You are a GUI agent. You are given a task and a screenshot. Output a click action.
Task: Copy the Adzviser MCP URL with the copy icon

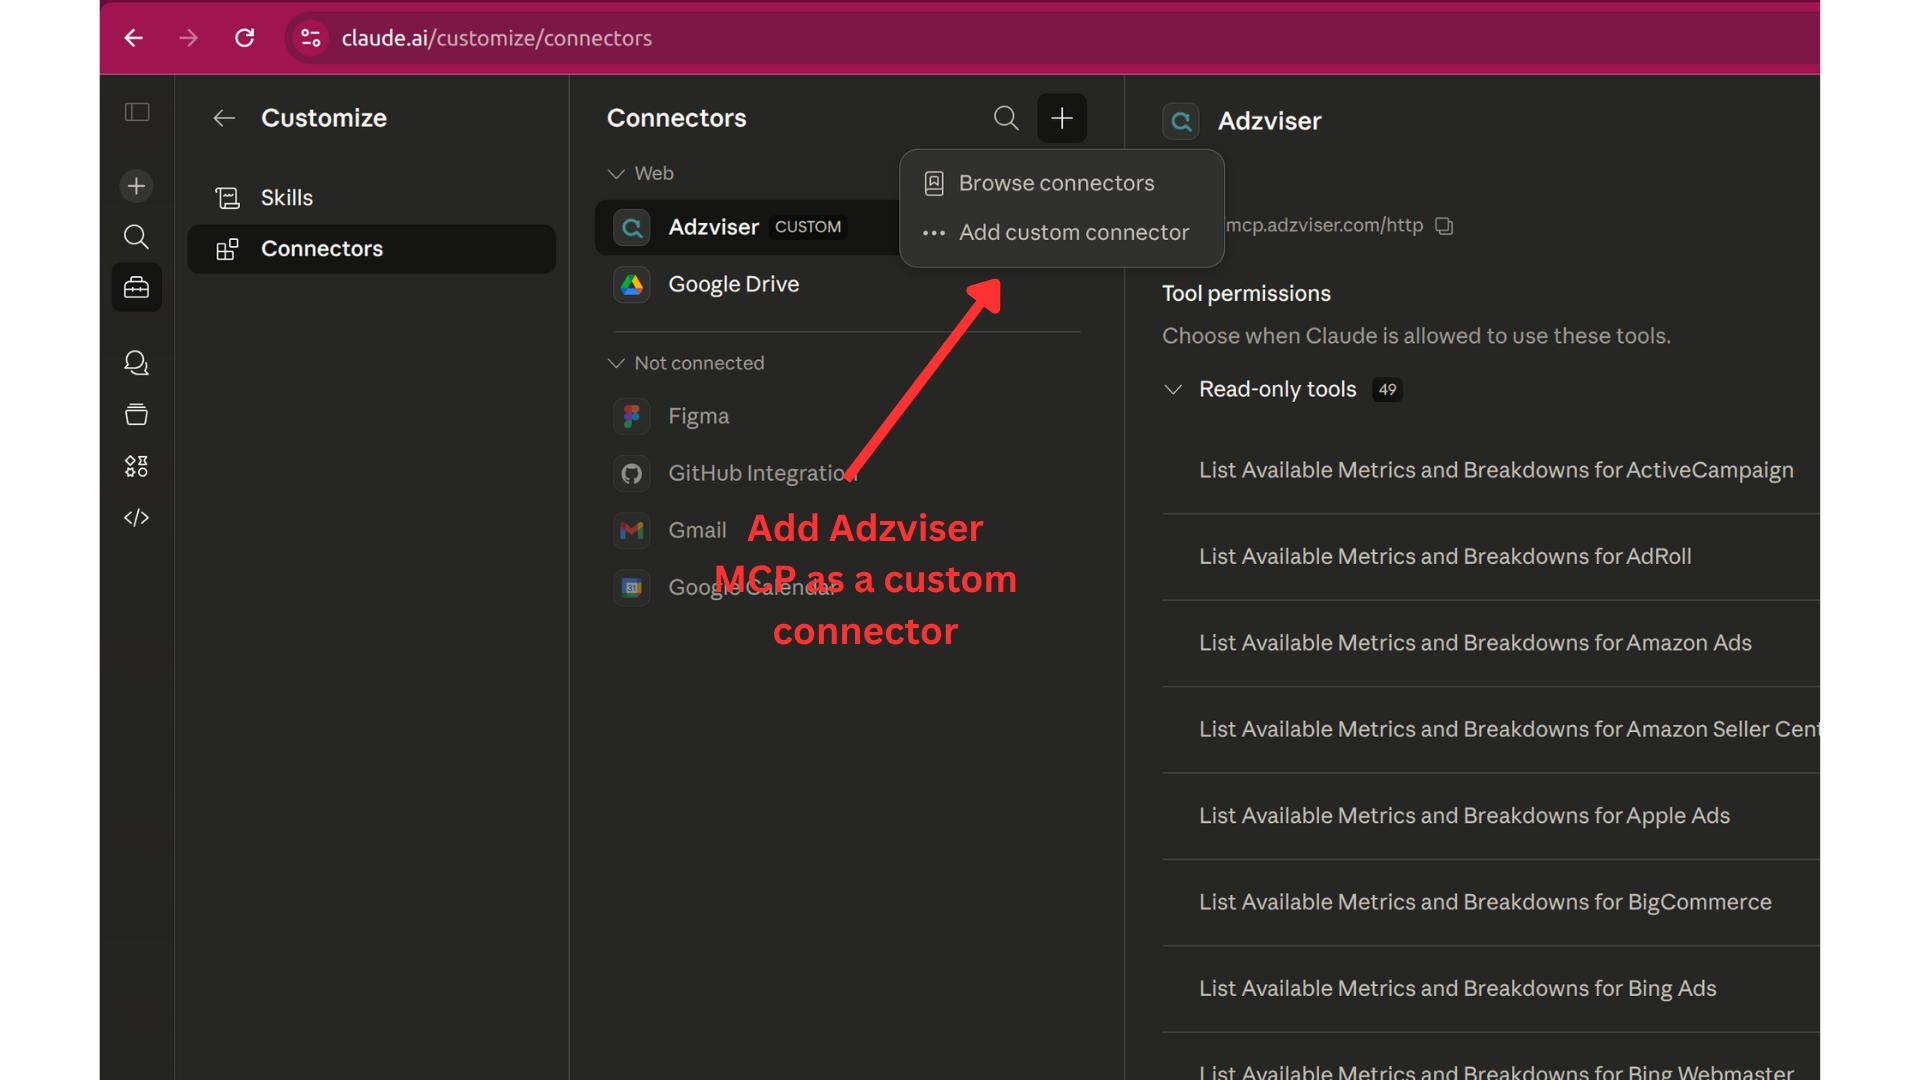click(1444, 226)
